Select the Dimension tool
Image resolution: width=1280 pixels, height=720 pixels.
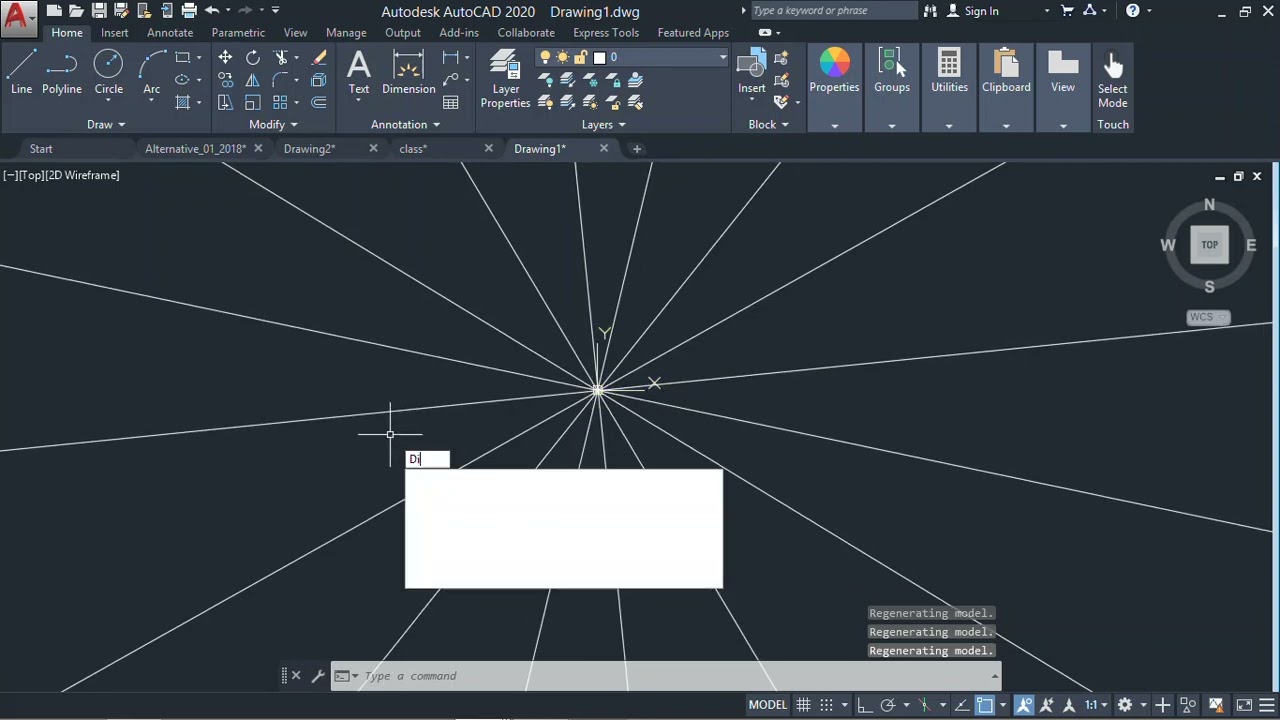coord(408,74)
